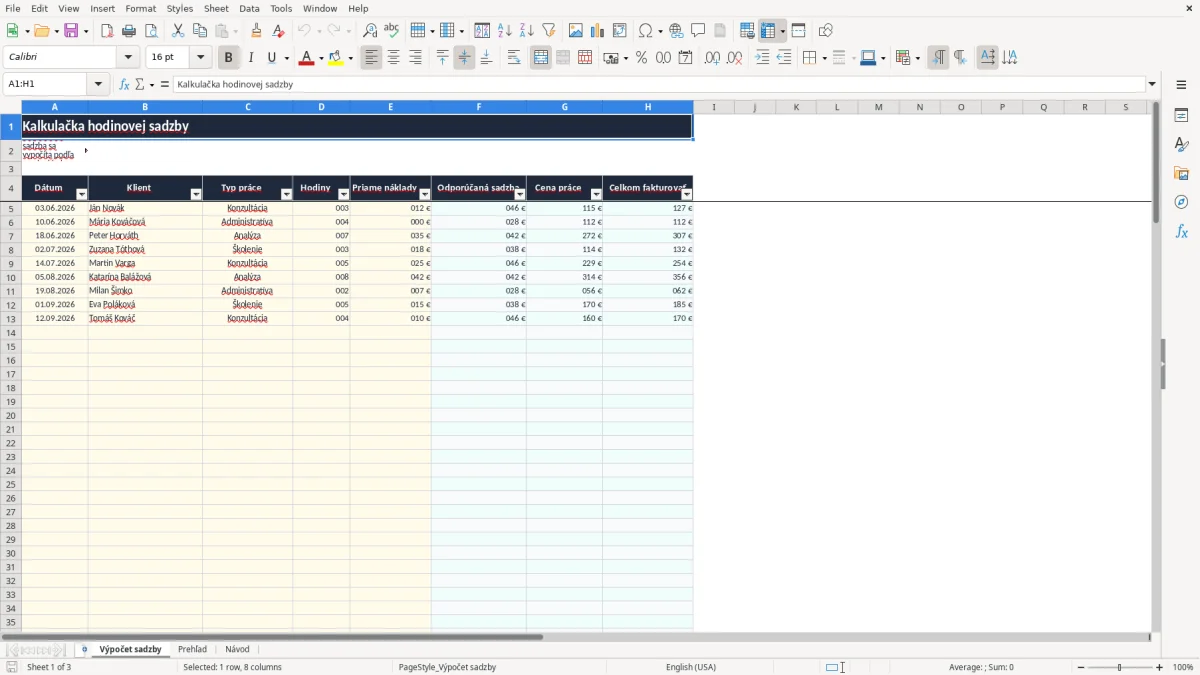Open the Format menu
This screenshot has height=675, width=1200.
pyautogui.click(x=141, y=8)
